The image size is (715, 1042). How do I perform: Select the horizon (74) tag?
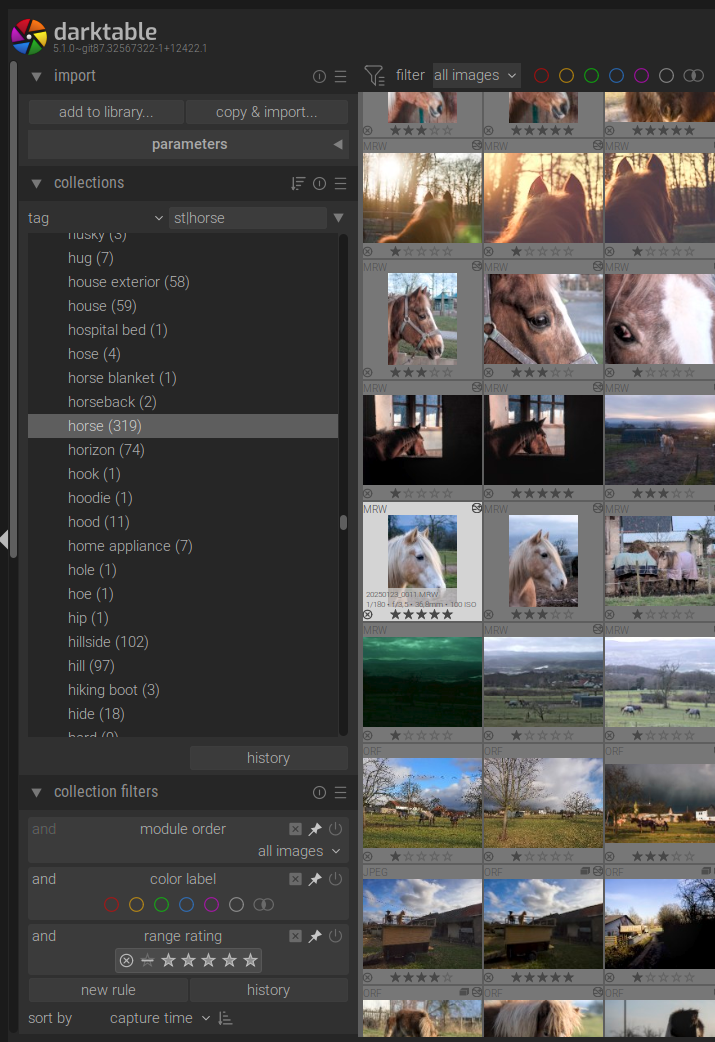click(183, 450)
